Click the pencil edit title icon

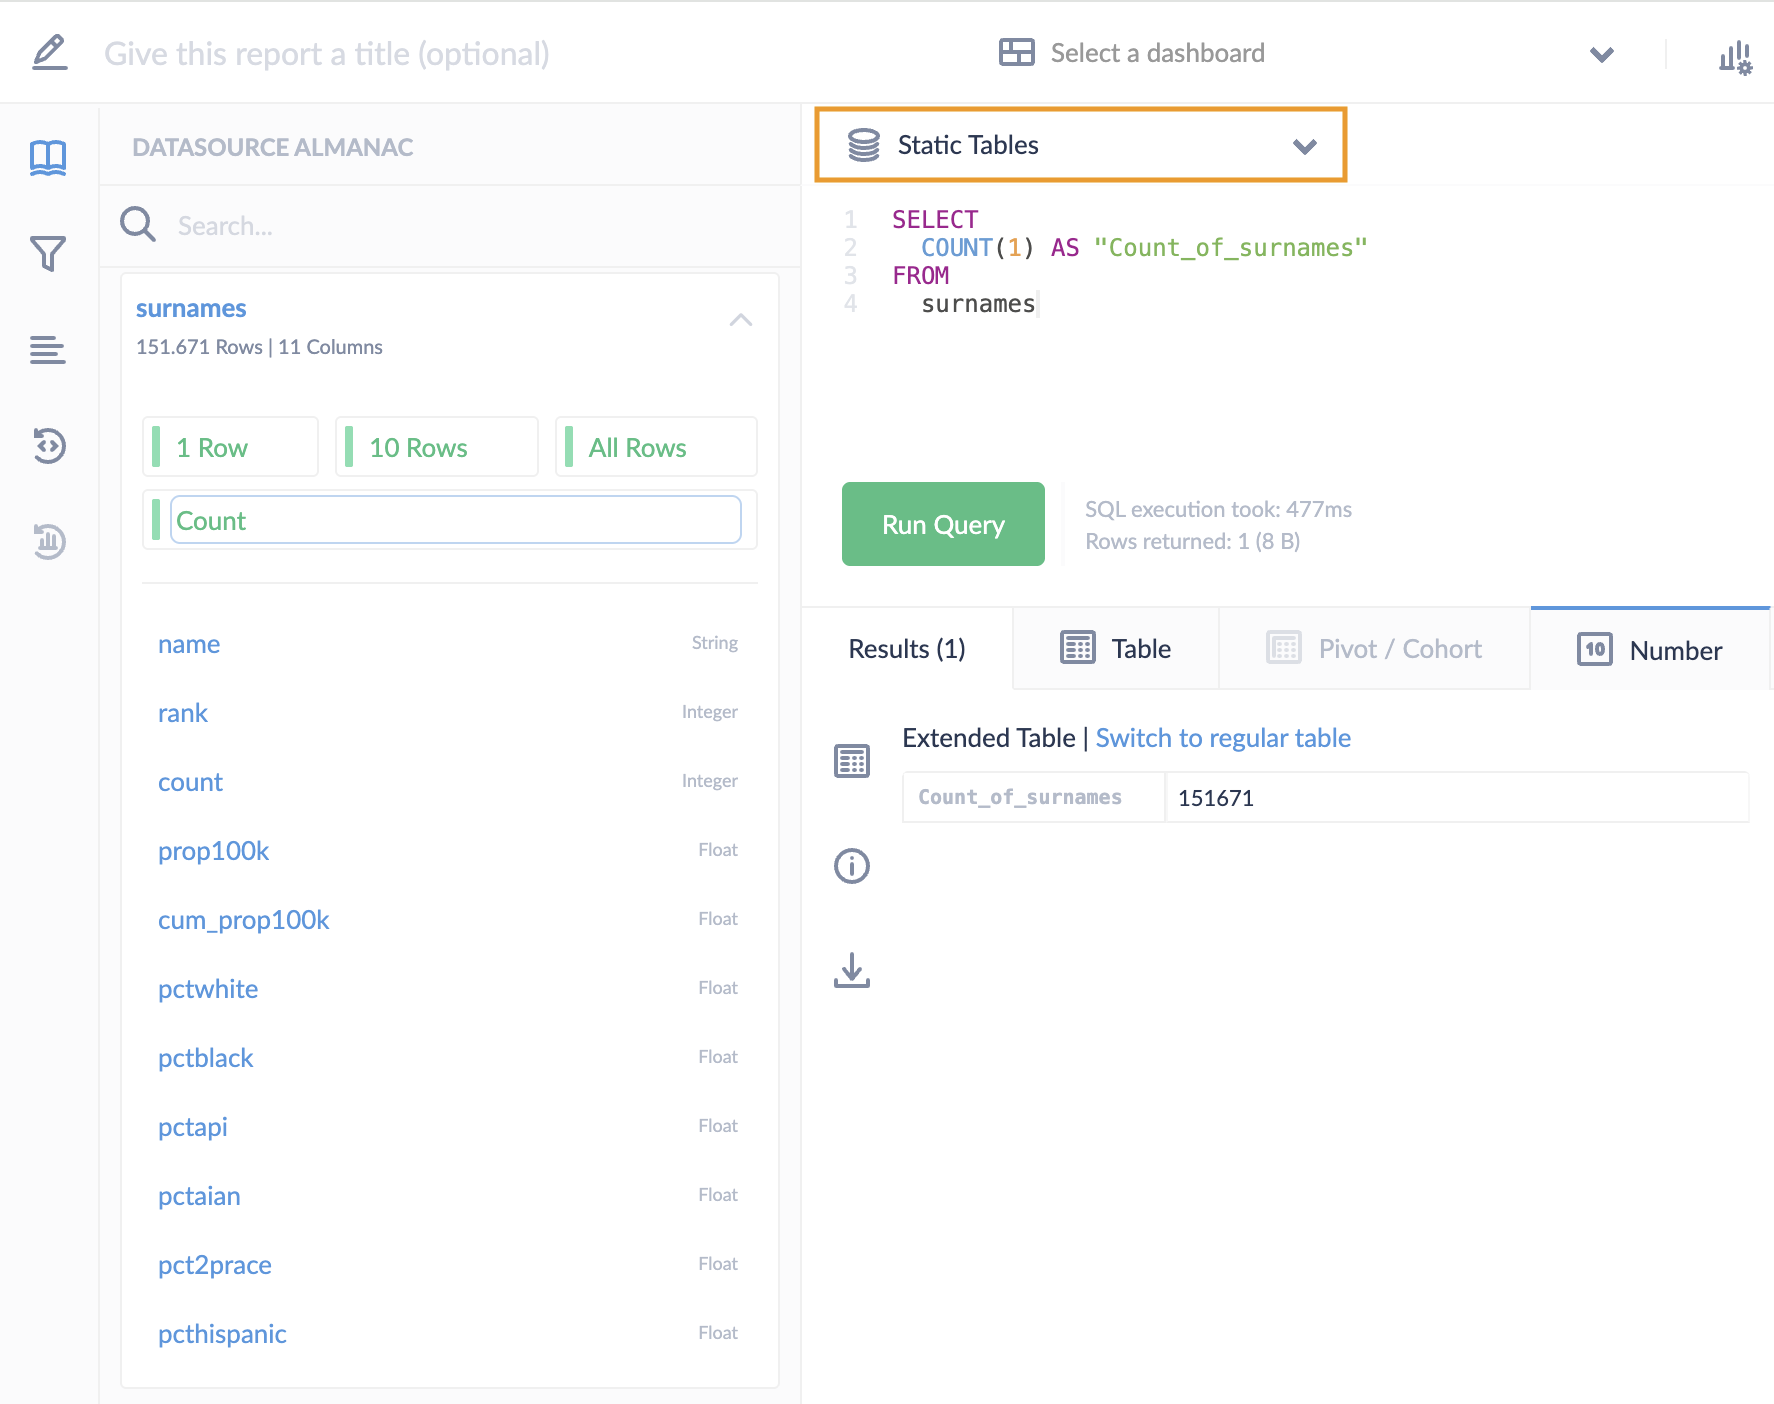[x=49, y=53]
